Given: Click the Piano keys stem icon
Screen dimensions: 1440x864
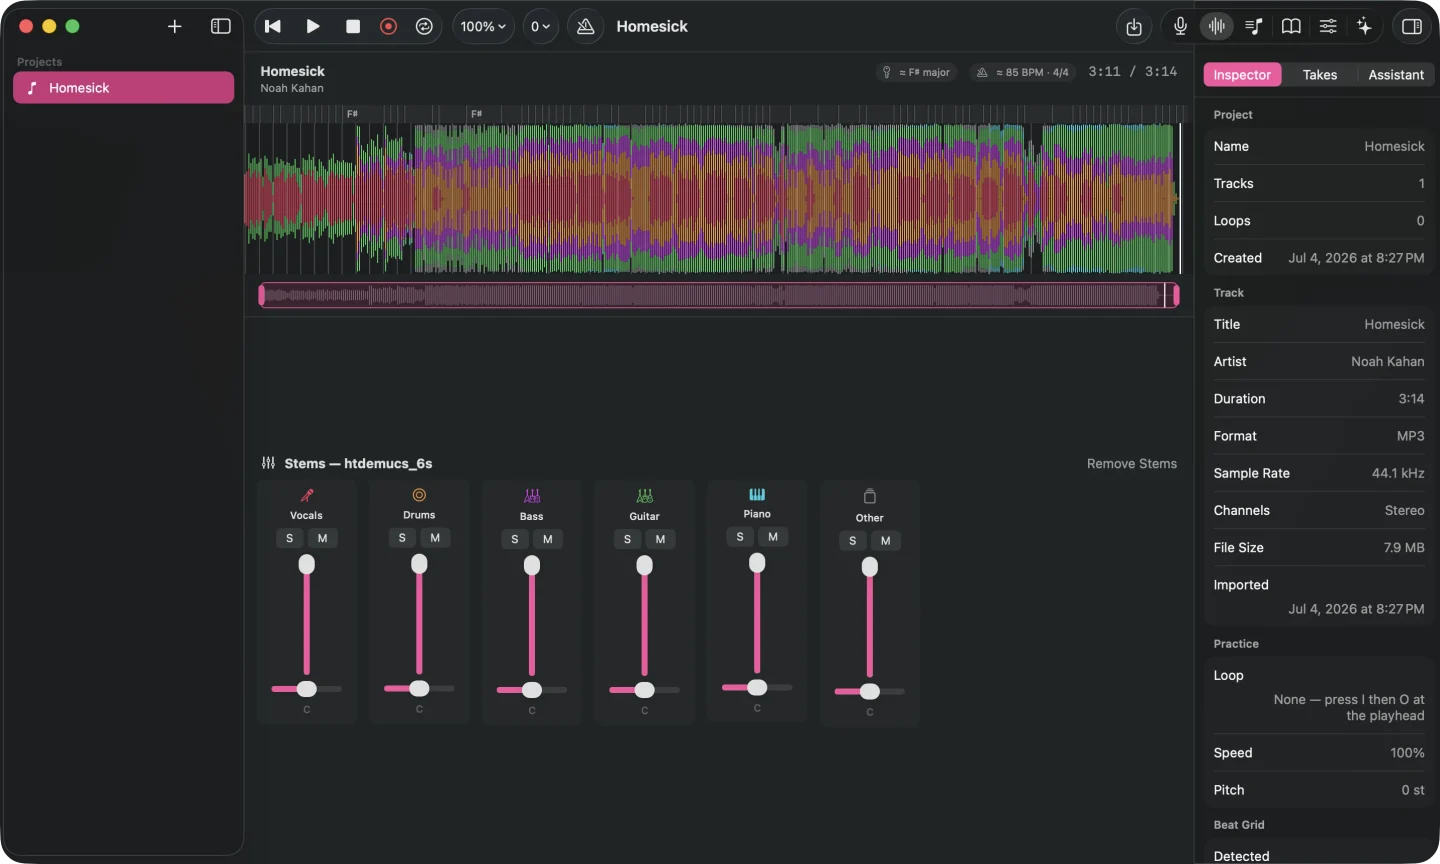Looking at the screenshot, I should tap(757, 494).
